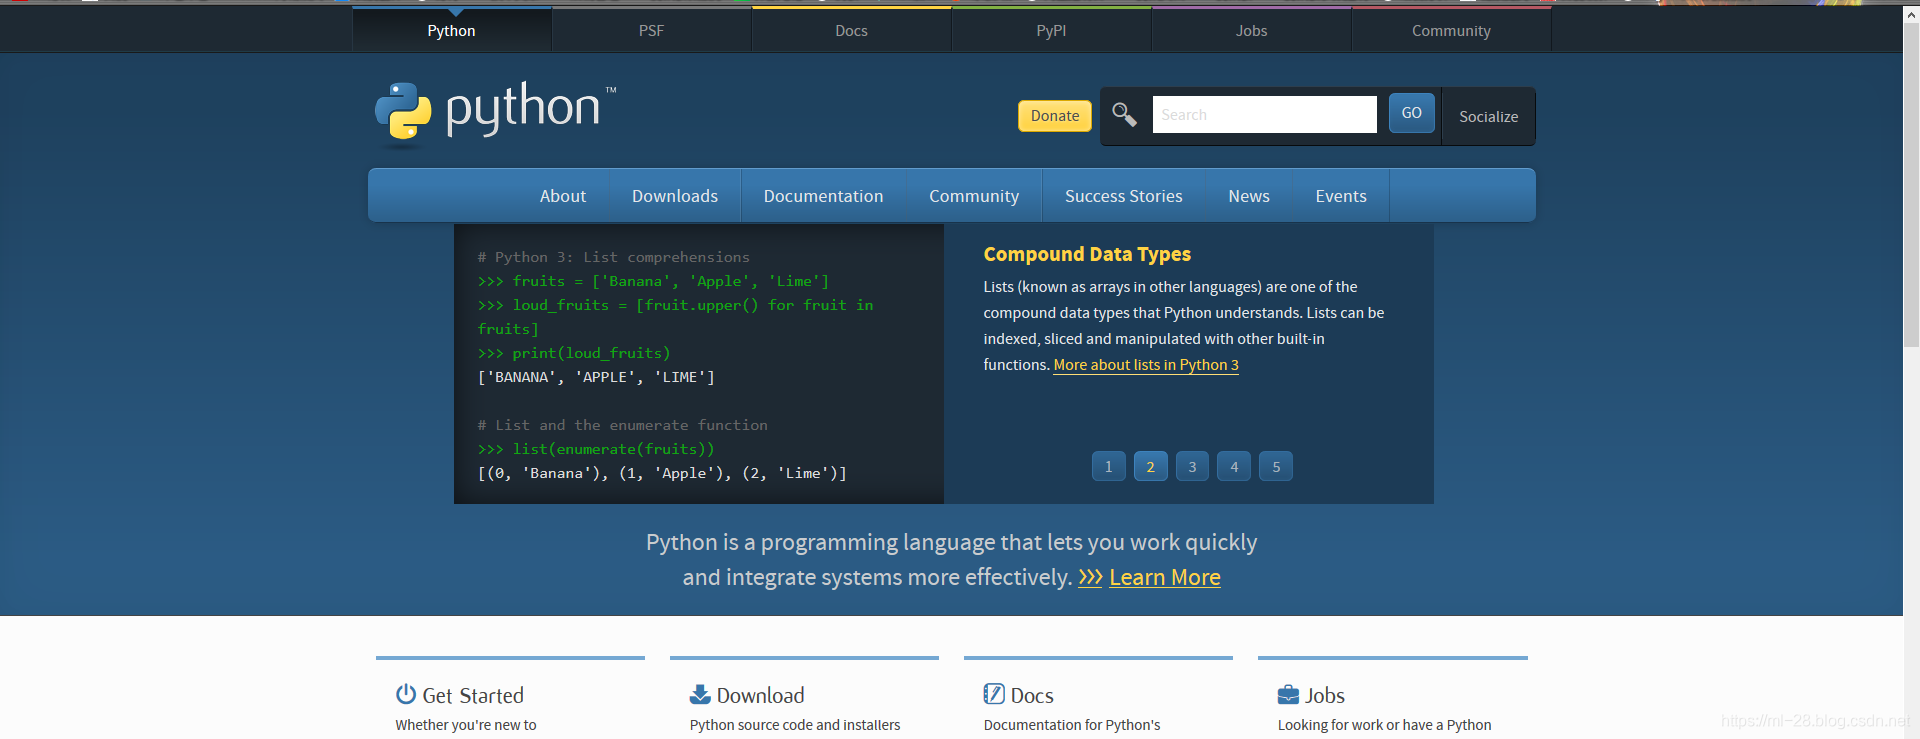Open the About navigation menu

click(x=563, y=196)
